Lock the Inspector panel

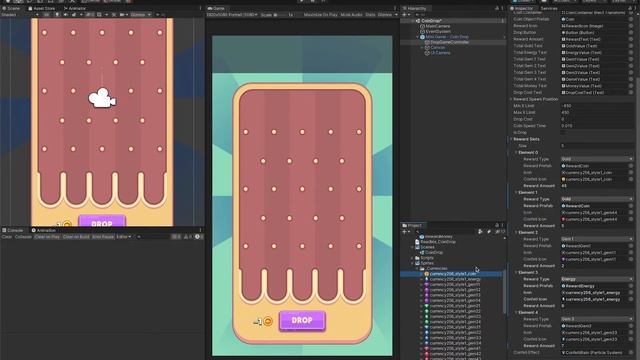click(630, 8)
